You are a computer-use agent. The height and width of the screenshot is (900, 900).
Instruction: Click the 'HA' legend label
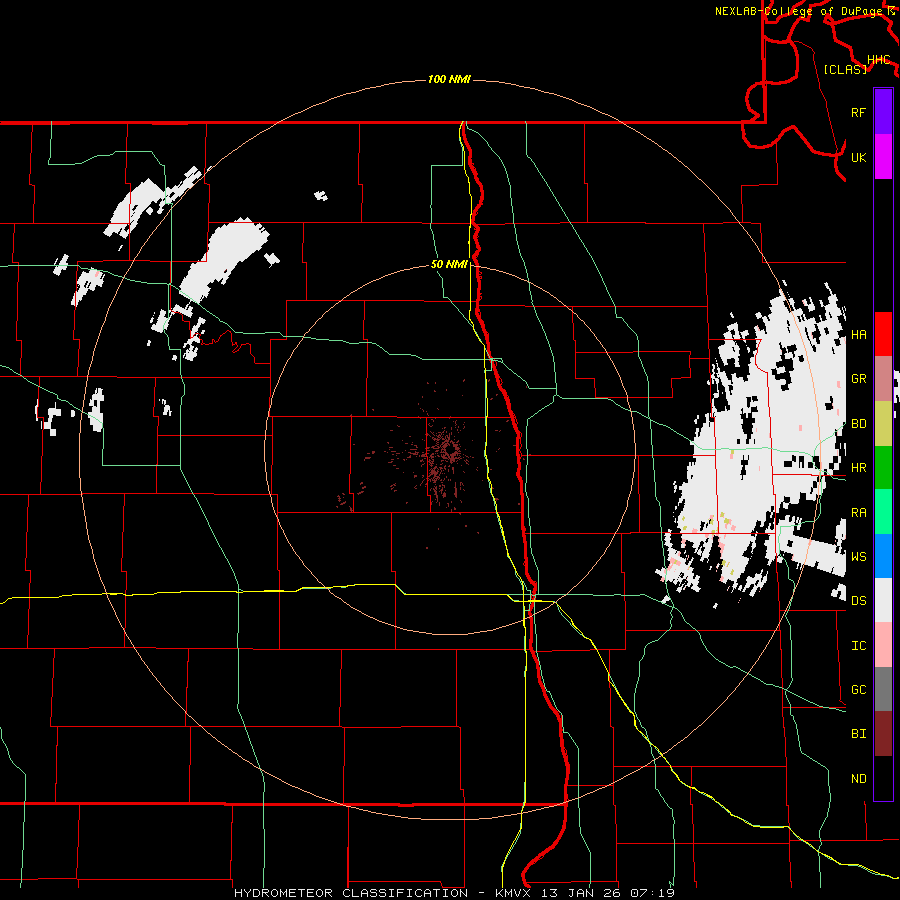pyautogui.click(x=858, y=335)
